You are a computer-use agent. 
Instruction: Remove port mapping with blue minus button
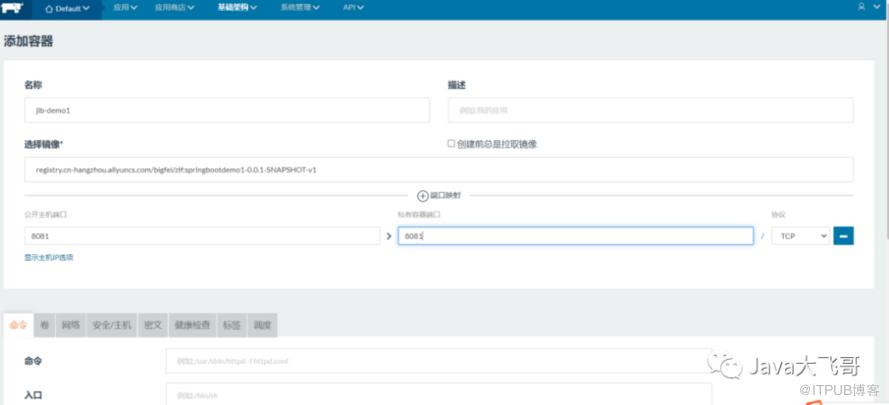tap(843, 236)
